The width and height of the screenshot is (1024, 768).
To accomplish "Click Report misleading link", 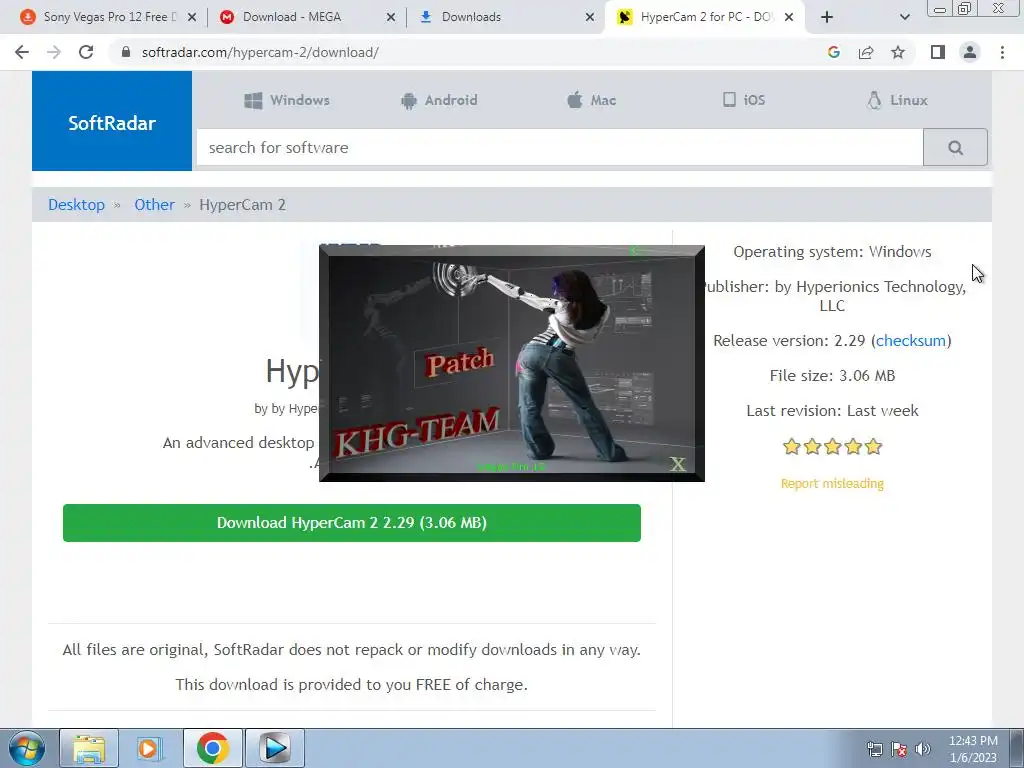I will click(832, 483).
